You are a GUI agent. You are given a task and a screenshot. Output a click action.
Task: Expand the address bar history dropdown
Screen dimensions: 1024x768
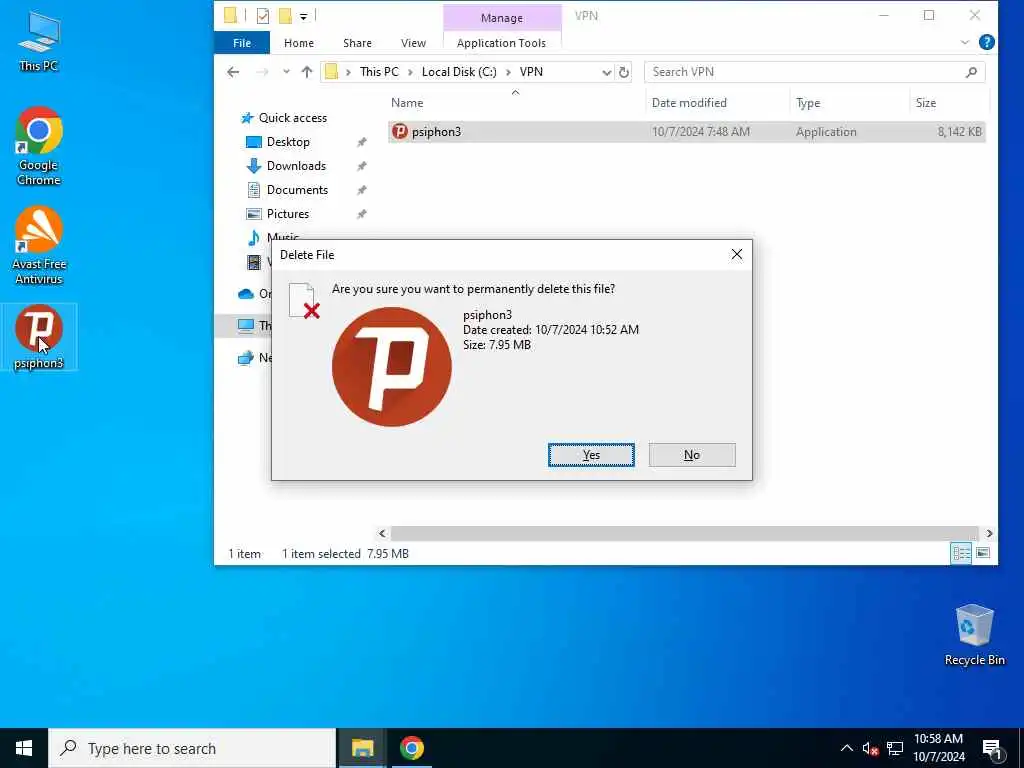point(606,72)
